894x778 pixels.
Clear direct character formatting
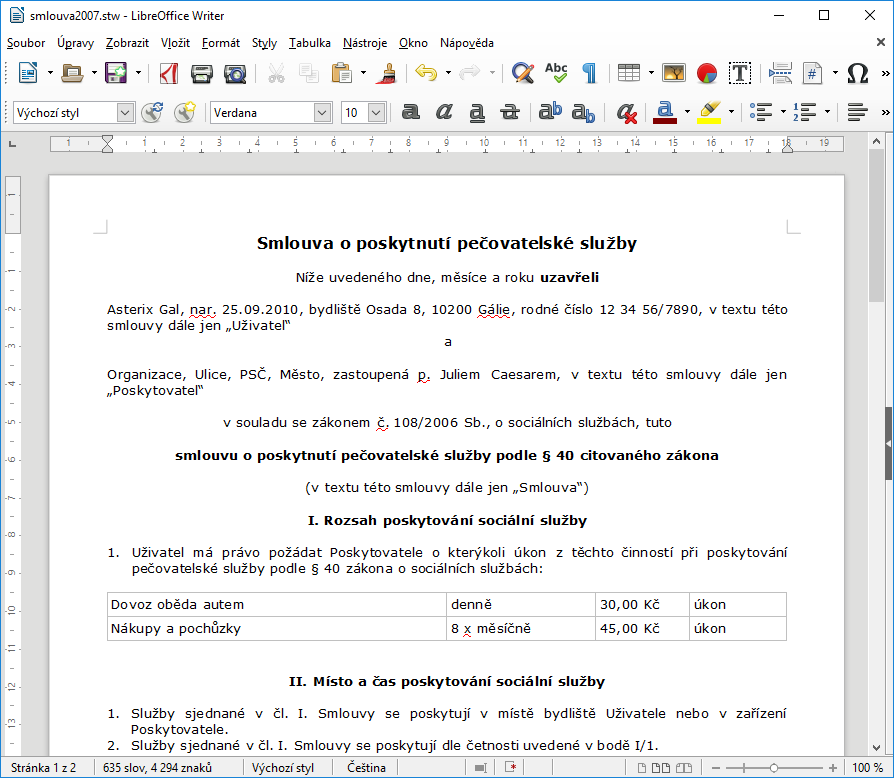click(x=625, y=113)
